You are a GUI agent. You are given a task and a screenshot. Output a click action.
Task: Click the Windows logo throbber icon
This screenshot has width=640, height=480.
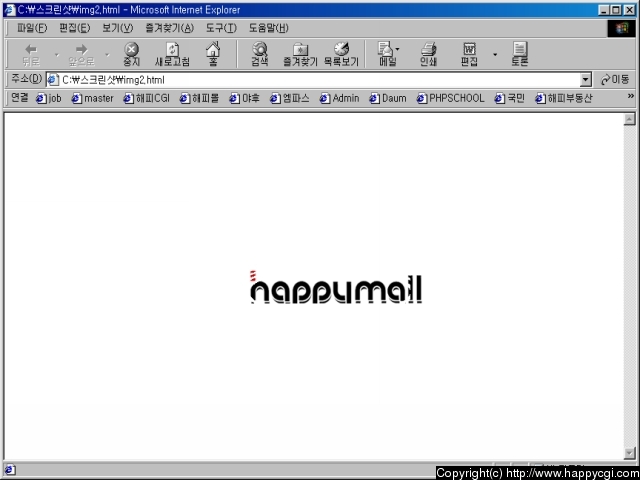click(x=621, y=28)
